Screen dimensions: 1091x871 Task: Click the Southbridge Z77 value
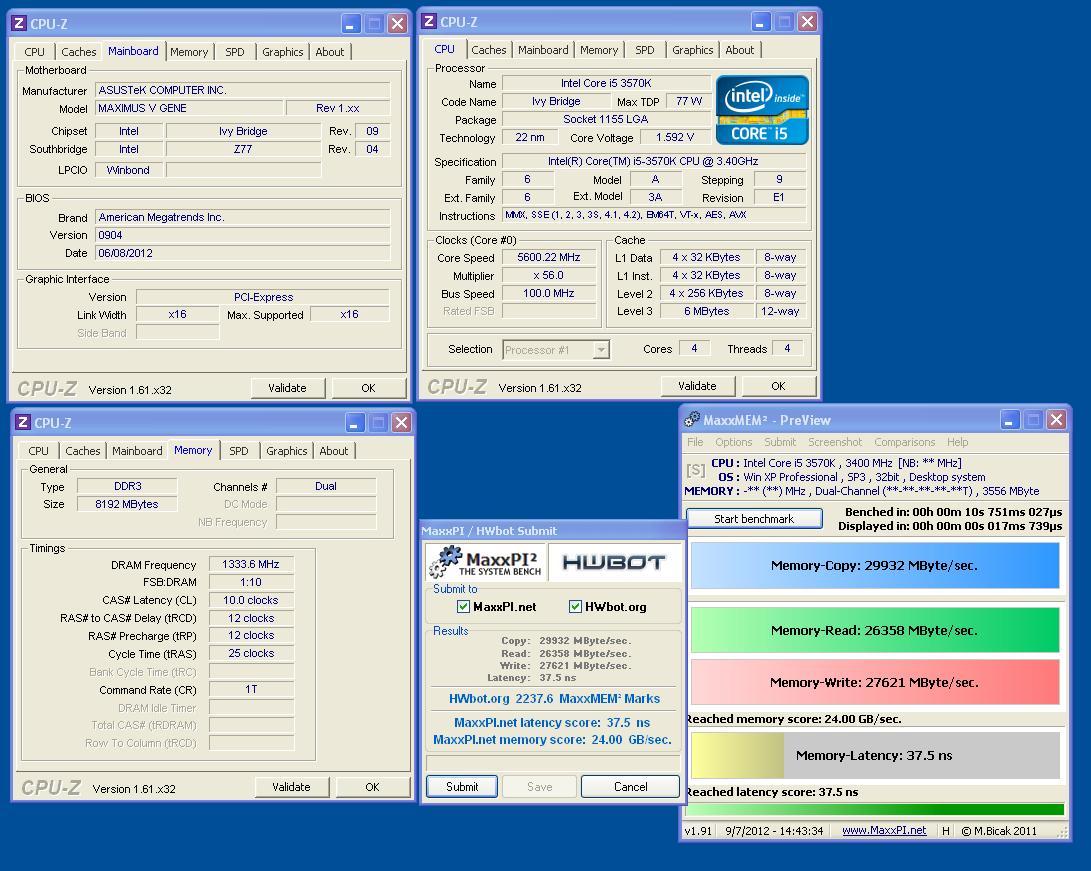coord(243,149)
